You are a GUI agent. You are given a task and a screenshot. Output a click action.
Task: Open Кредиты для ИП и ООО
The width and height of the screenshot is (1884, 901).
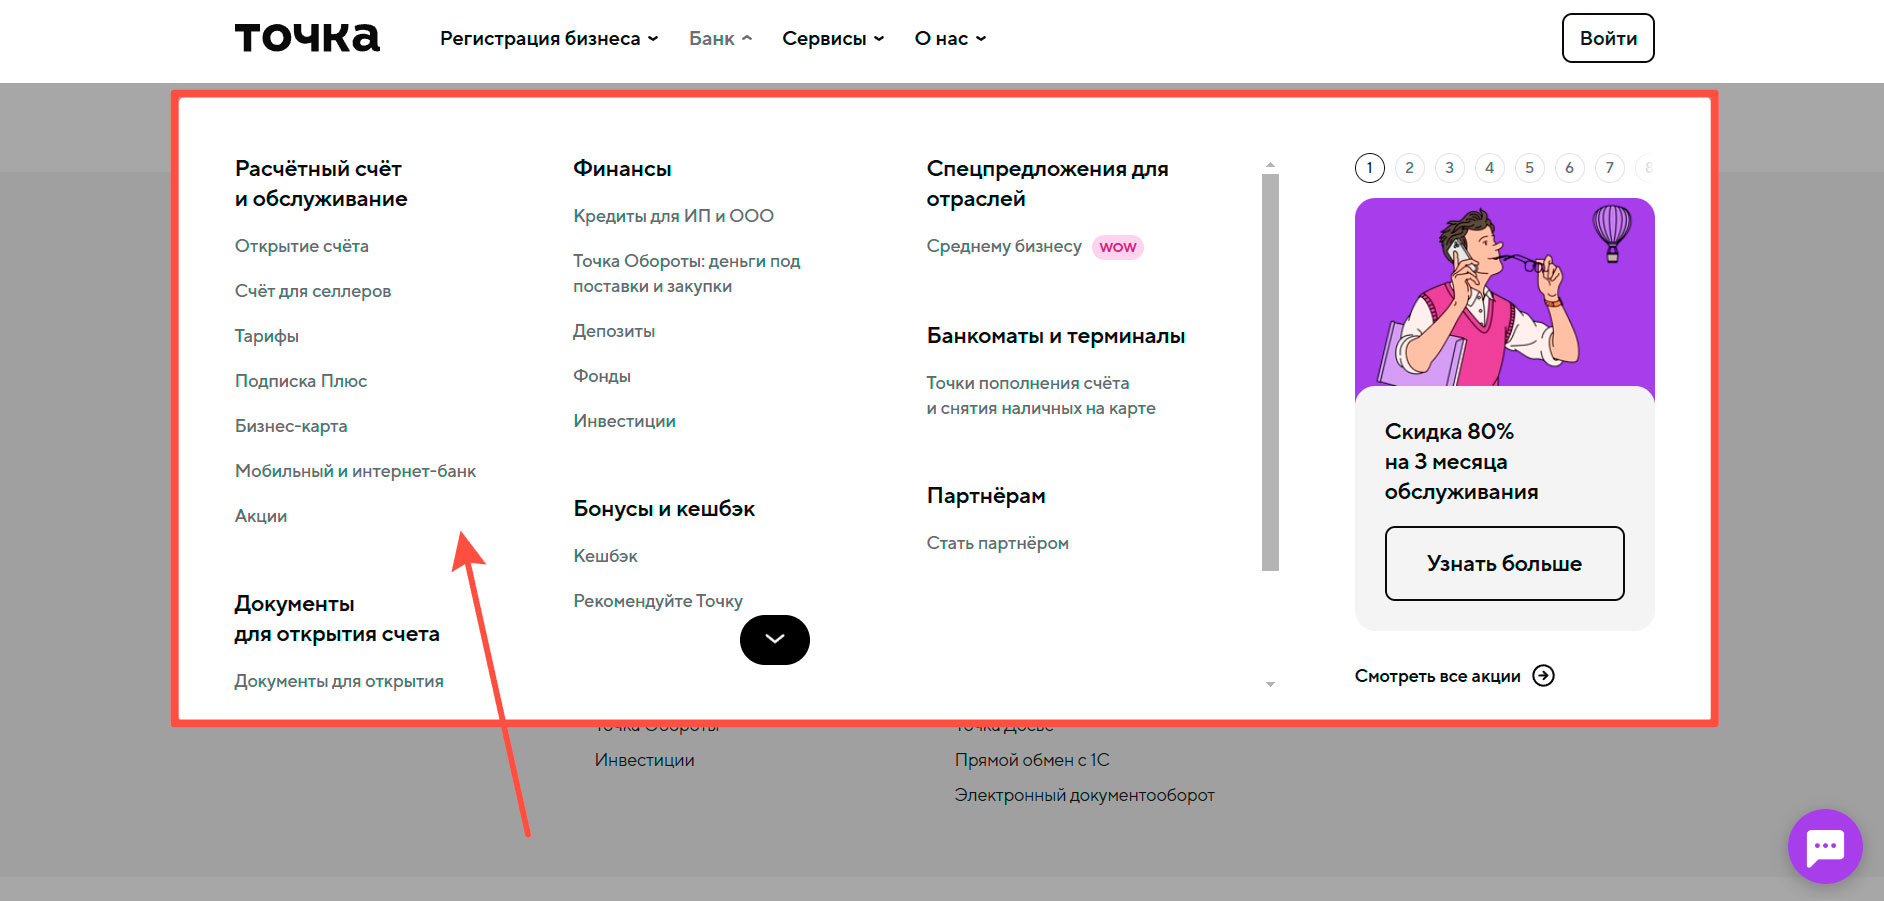point(673,216)
